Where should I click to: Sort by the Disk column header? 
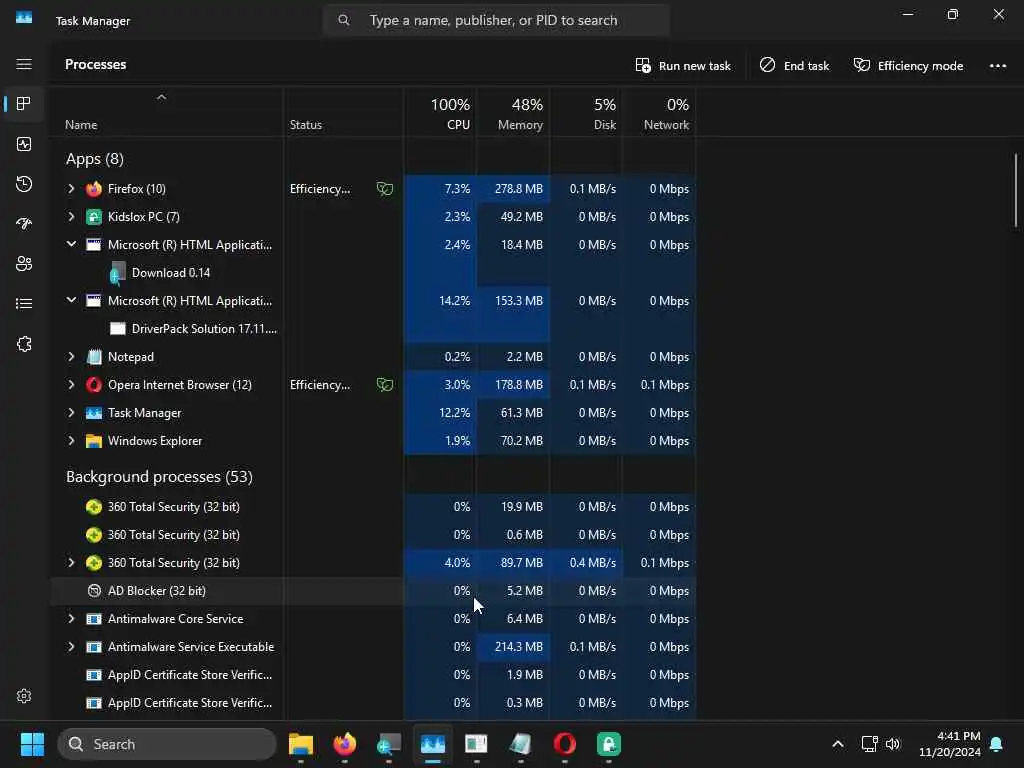586,113
